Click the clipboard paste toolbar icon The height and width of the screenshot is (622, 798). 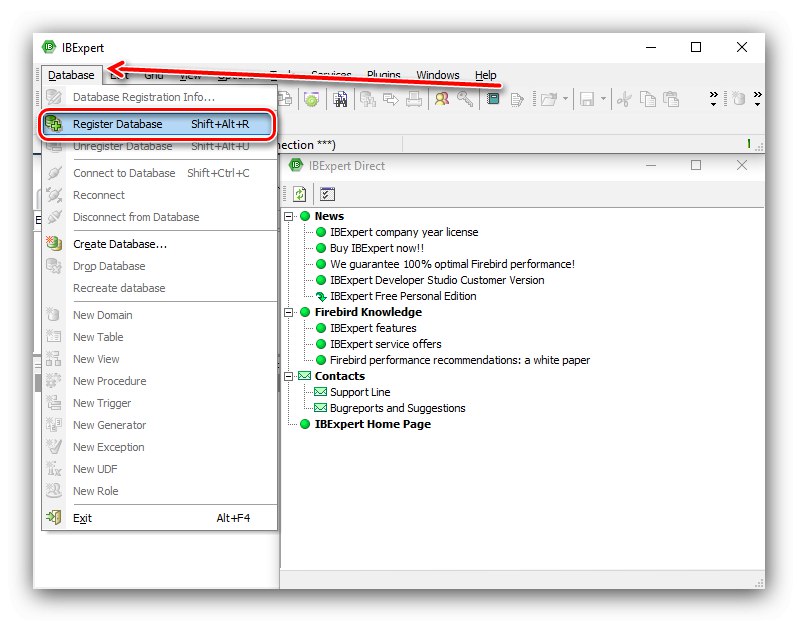coord(671,99)
